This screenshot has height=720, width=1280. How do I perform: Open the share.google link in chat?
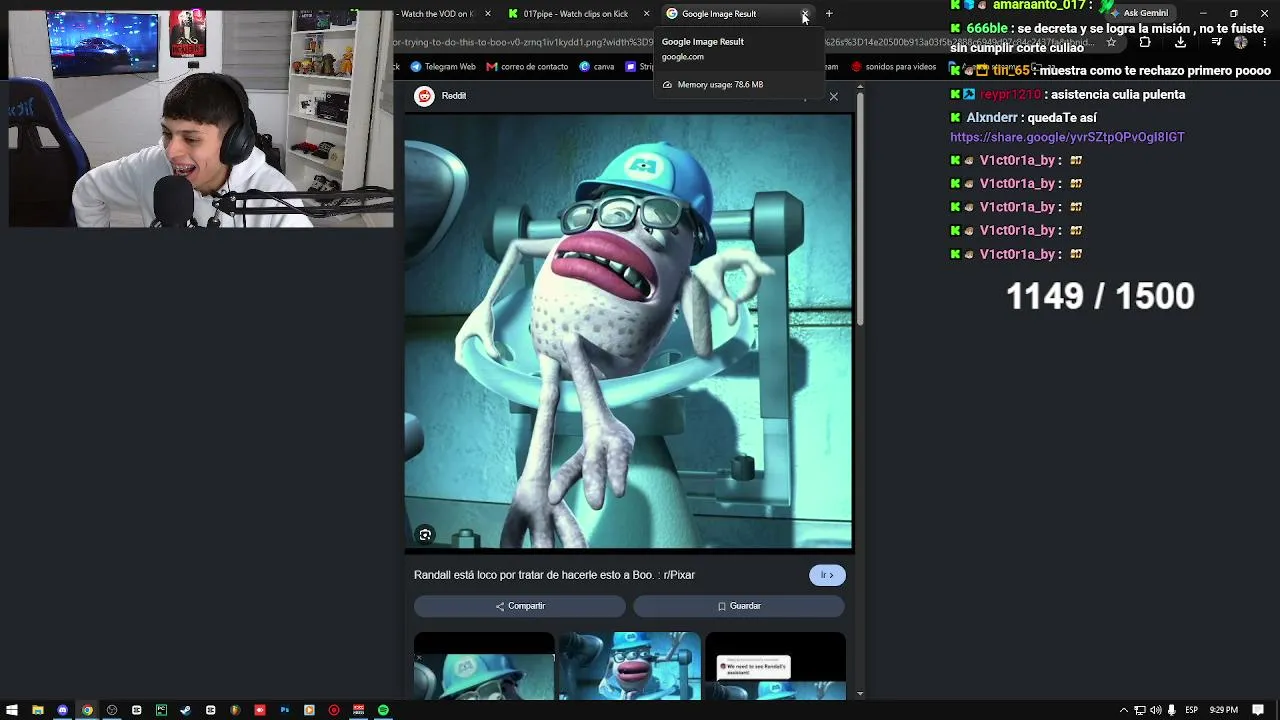tap(1067, 137)
